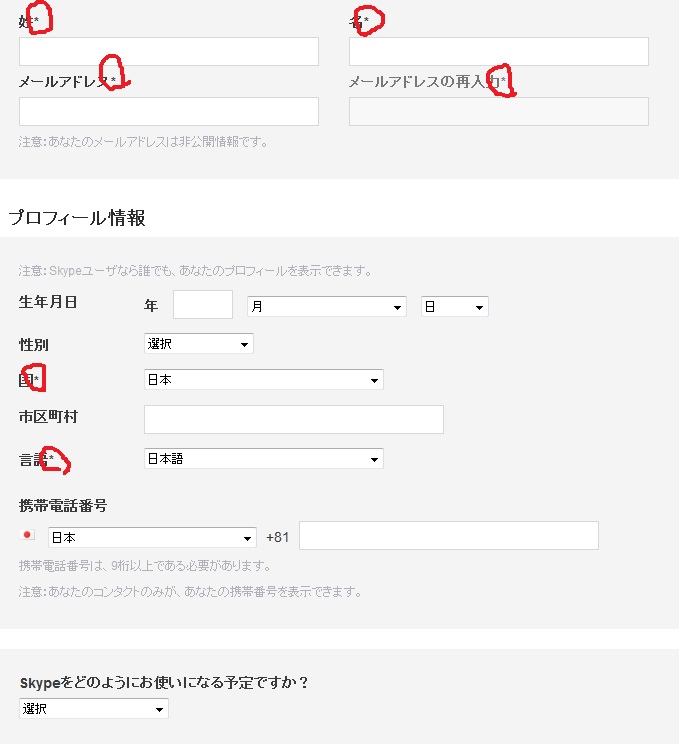680x753 pixels.
Task: Click the 生年月日 label
Action: pyautogui.click(x=48, y=302)
